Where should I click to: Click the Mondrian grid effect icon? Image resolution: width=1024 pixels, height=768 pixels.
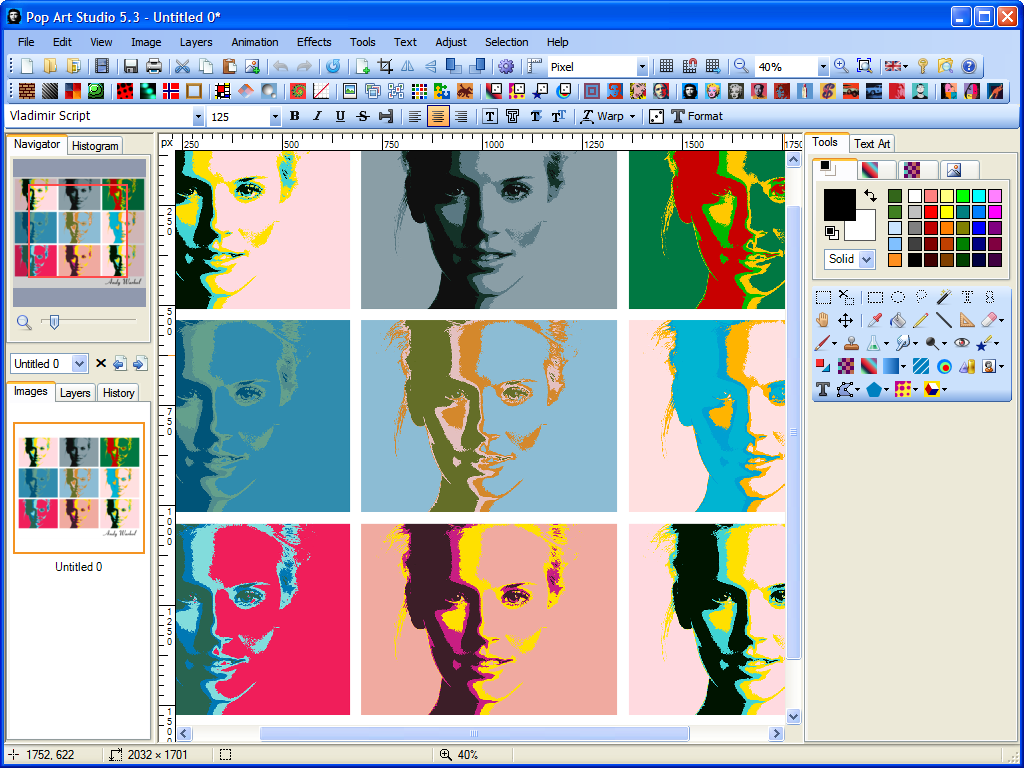coord(223,91)
